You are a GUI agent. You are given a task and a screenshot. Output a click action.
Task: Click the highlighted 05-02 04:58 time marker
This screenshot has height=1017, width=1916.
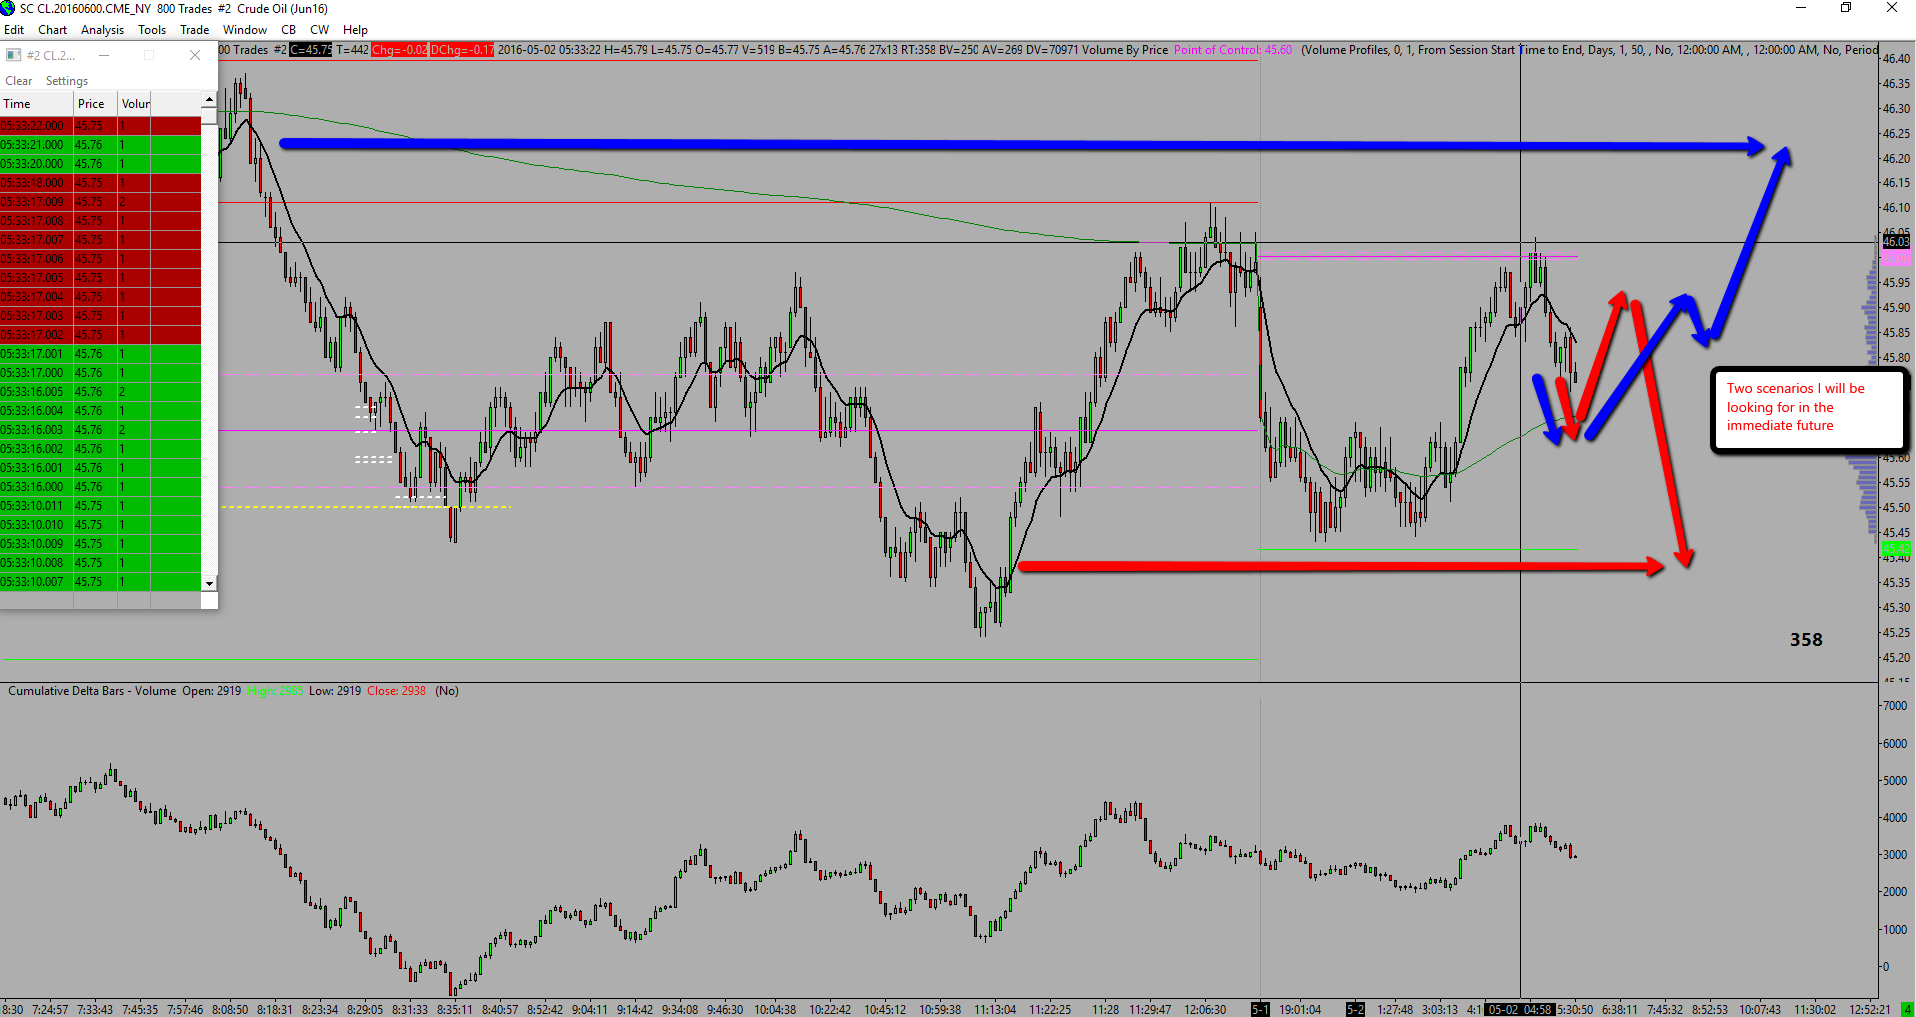coord(1520,1010)
